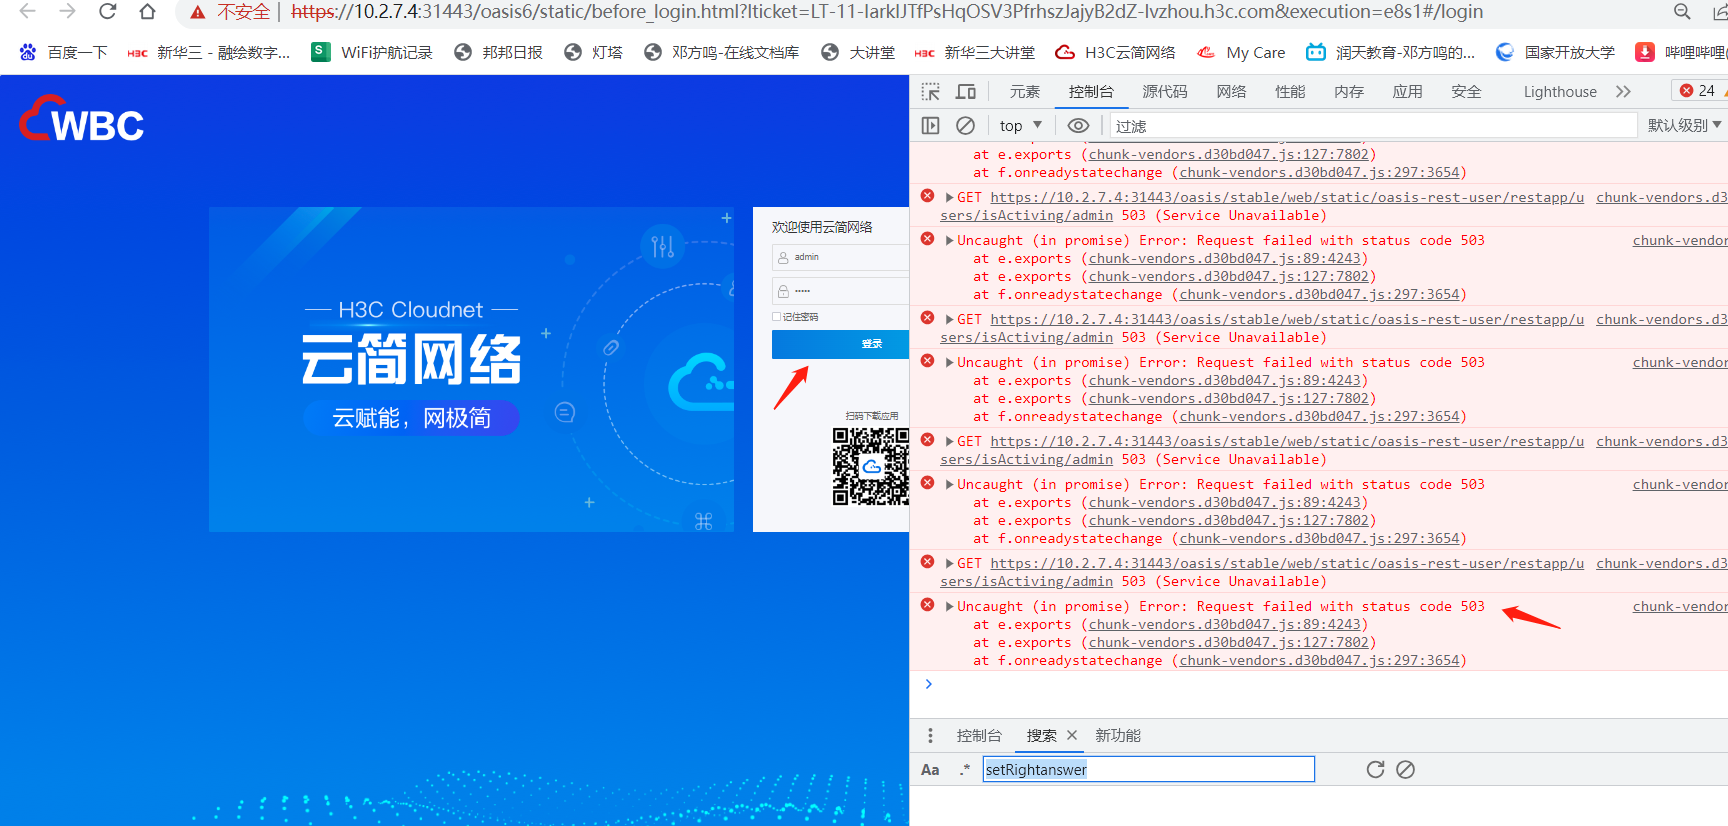Open the 灯塔 bookmark
Viewport: 1728px width, 826px height.
593,52
